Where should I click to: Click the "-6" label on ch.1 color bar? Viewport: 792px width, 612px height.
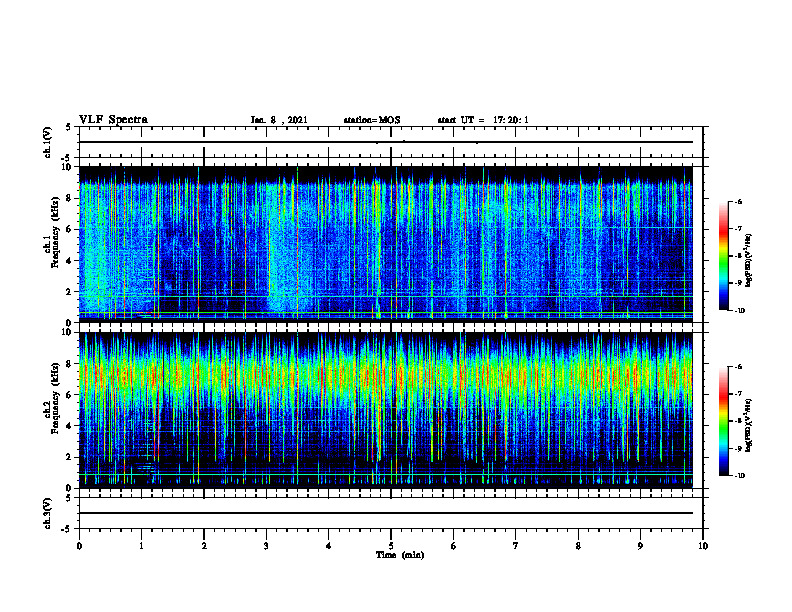coord(738,202)
